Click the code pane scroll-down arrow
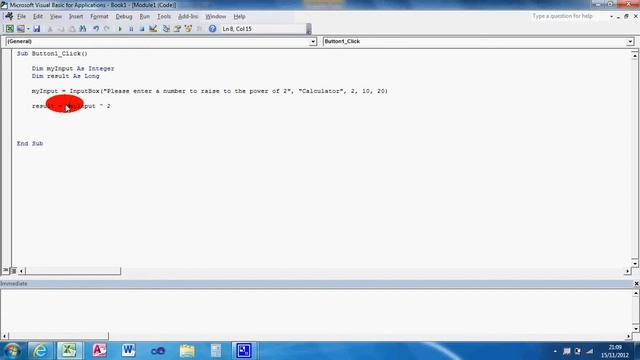 (x=635, y=263)
